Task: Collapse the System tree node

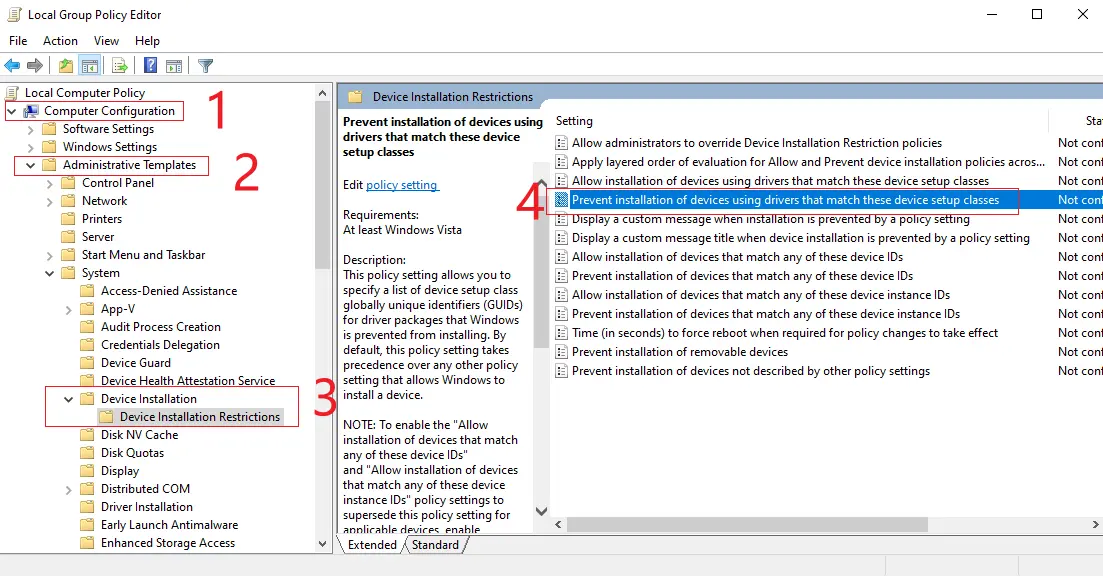Action: click(x=48, y=272)
